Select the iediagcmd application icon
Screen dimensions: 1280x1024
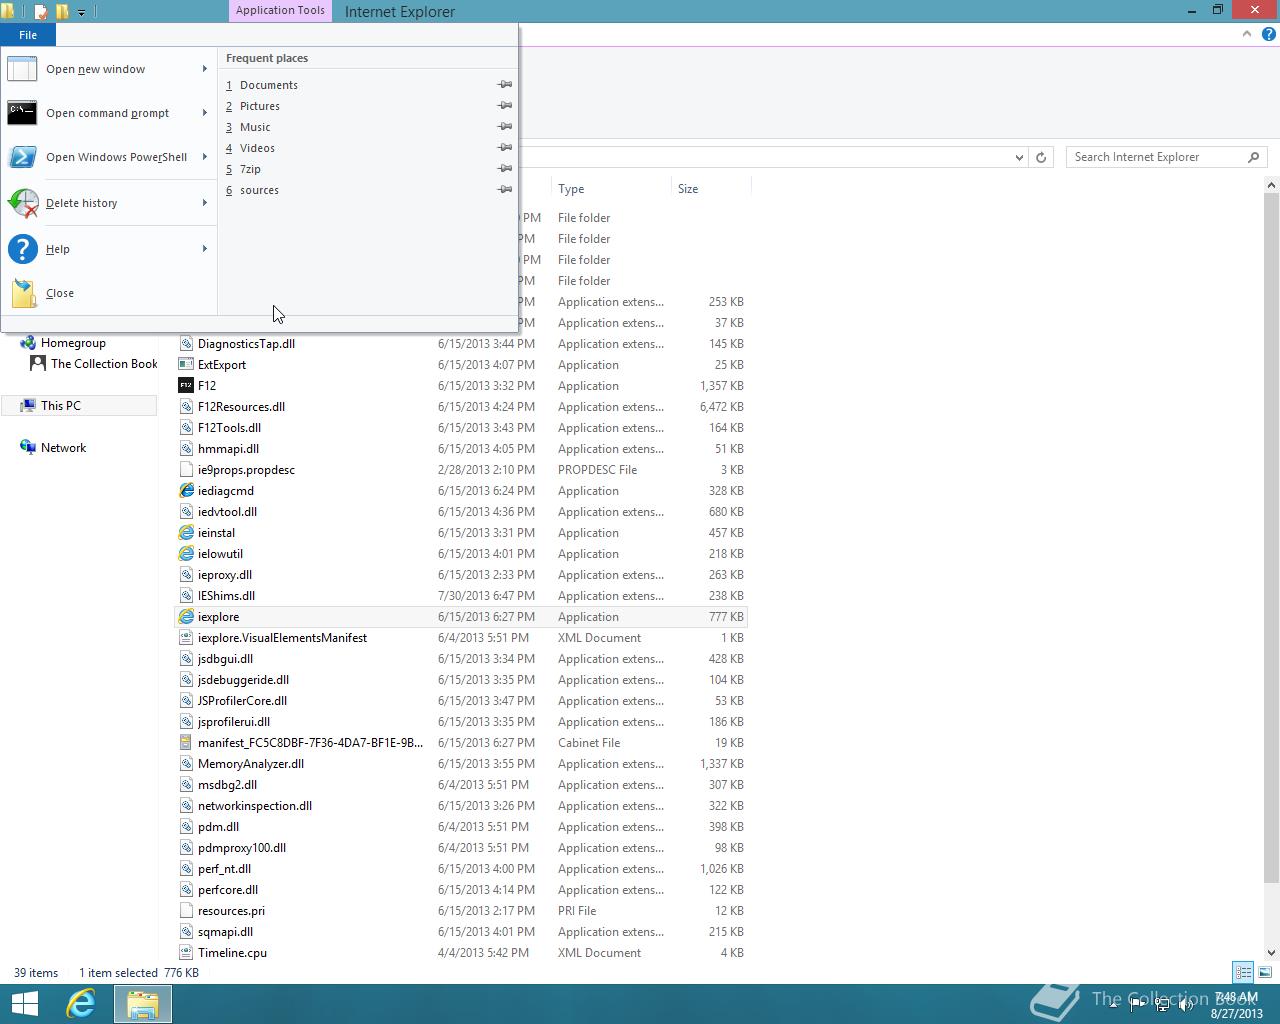(x=186, y=491)
